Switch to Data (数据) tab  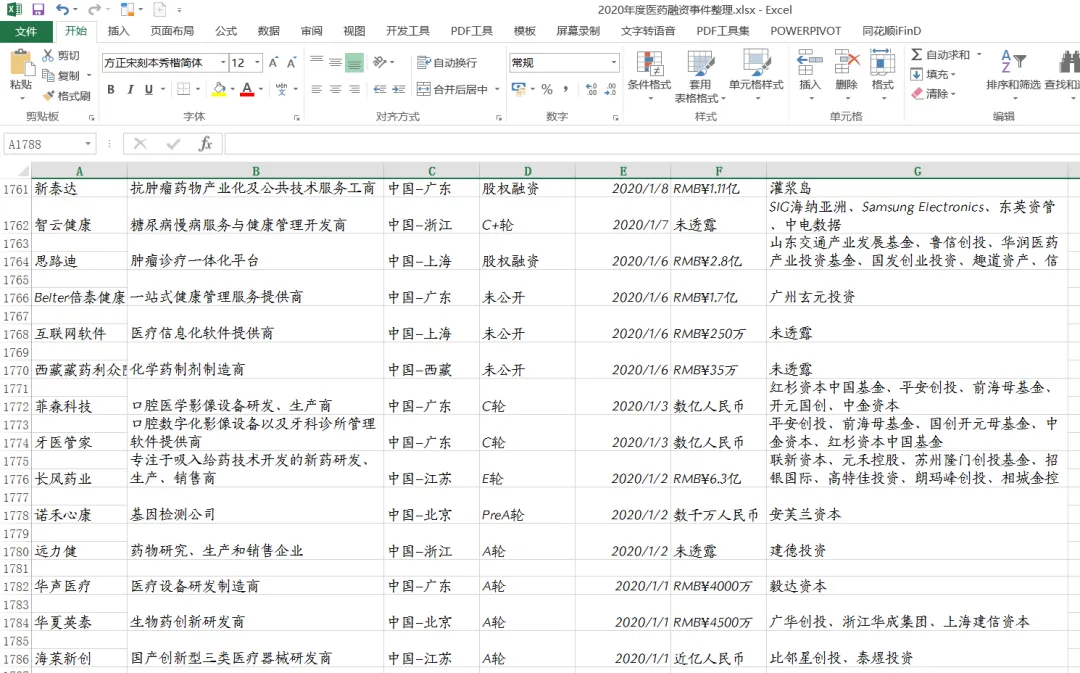click(269, 31)
